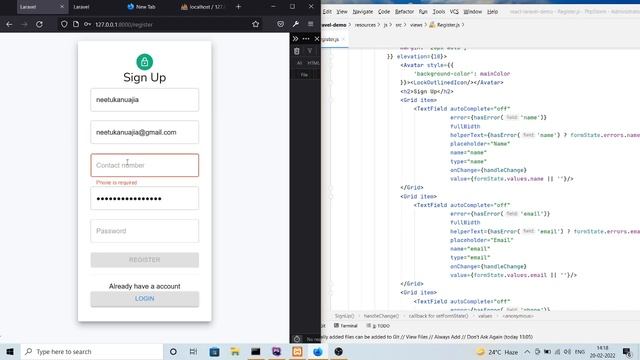Viewport: 640px width, 360px height.
Task: Click the resources breadcrumb in PhpStorm
Action: coord(365,25)
